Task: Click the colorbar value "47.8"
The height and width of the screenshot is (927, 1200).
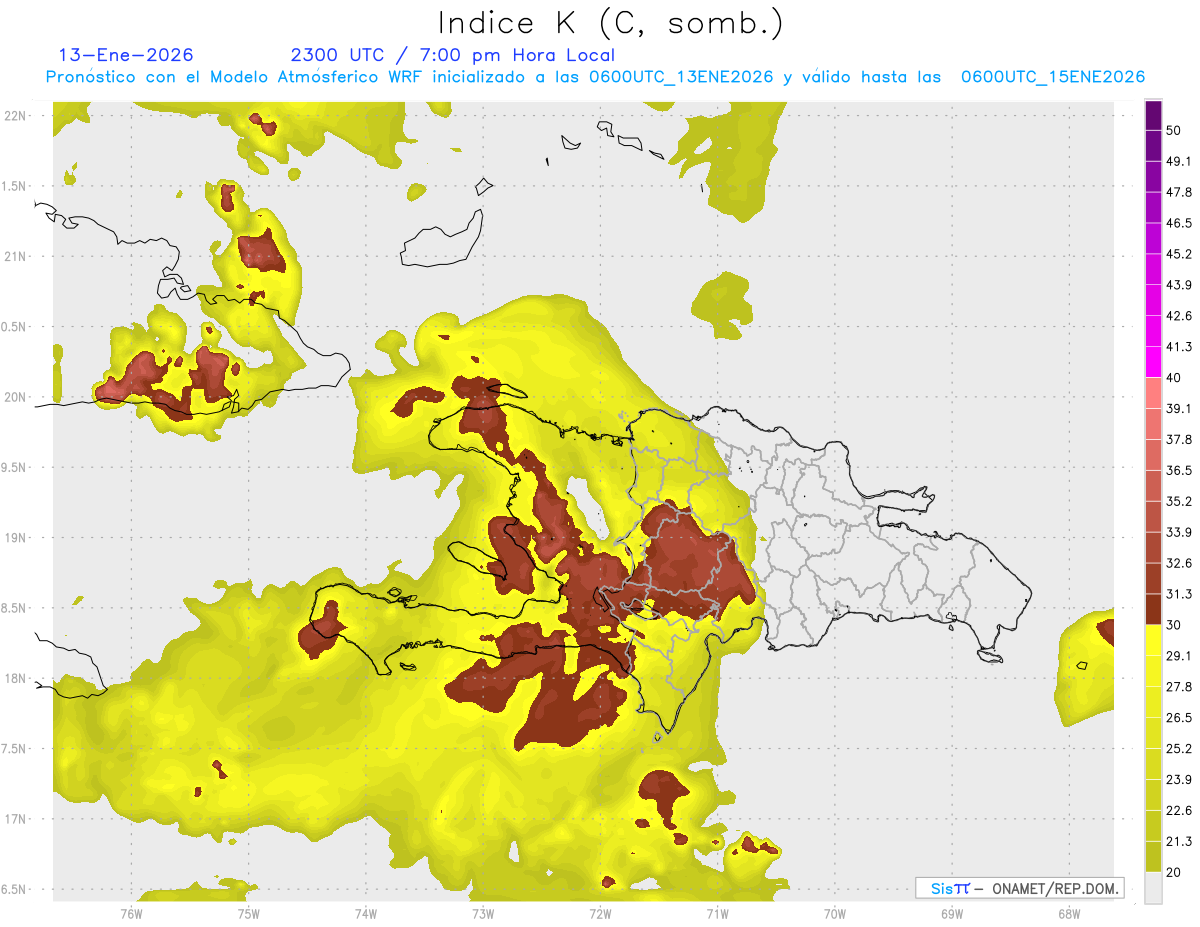Action: click(x=1179, y=192)
